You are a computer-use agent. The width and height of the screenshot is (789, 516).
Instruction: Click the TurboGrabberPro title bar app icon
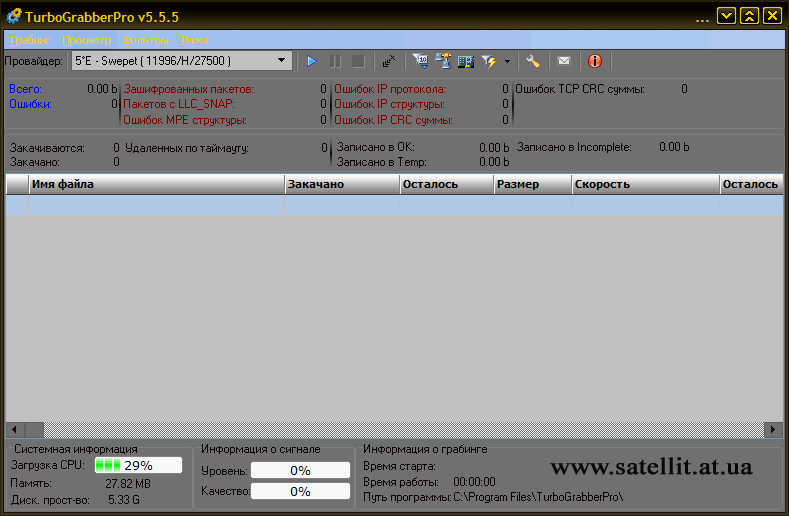14,16
